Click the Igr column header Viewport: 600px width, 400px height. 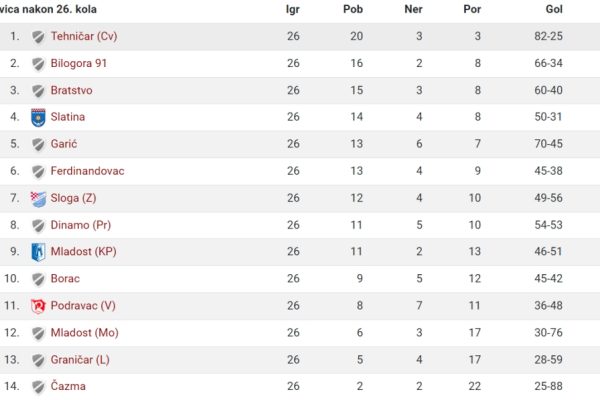[x=293, y=9]
